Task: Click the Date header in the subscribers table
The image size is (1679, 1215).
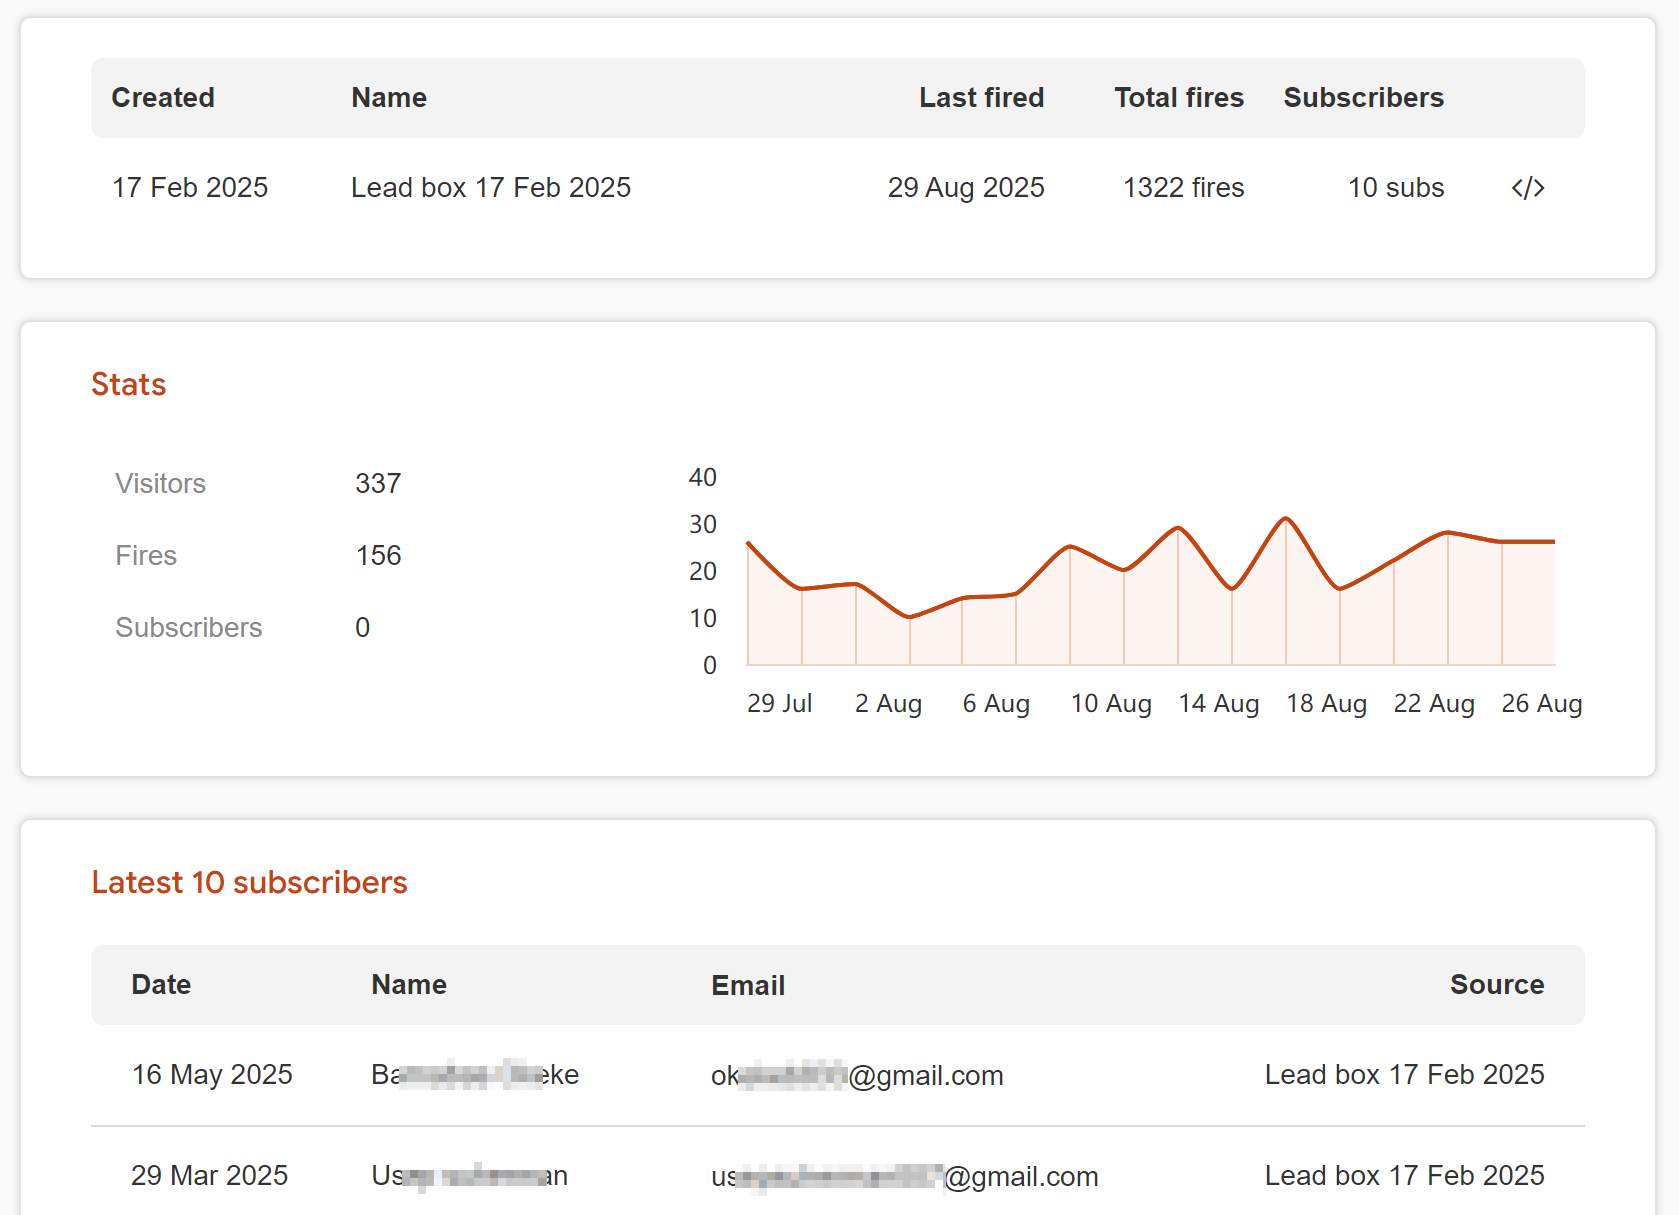Action: [160, 985]
